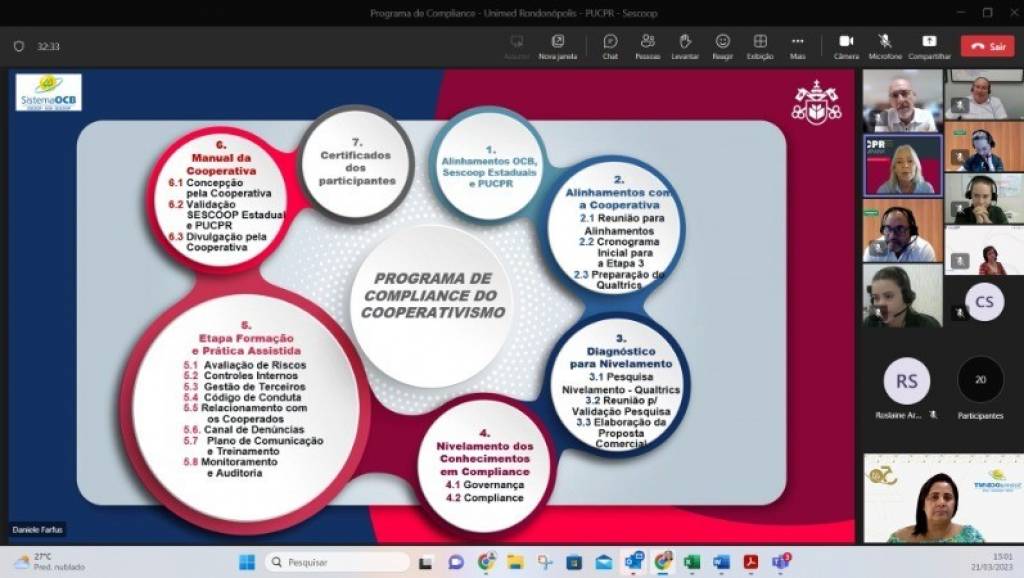Click the 32:33 meeting timer
The image size is (1024, 578).
point(48,46)
